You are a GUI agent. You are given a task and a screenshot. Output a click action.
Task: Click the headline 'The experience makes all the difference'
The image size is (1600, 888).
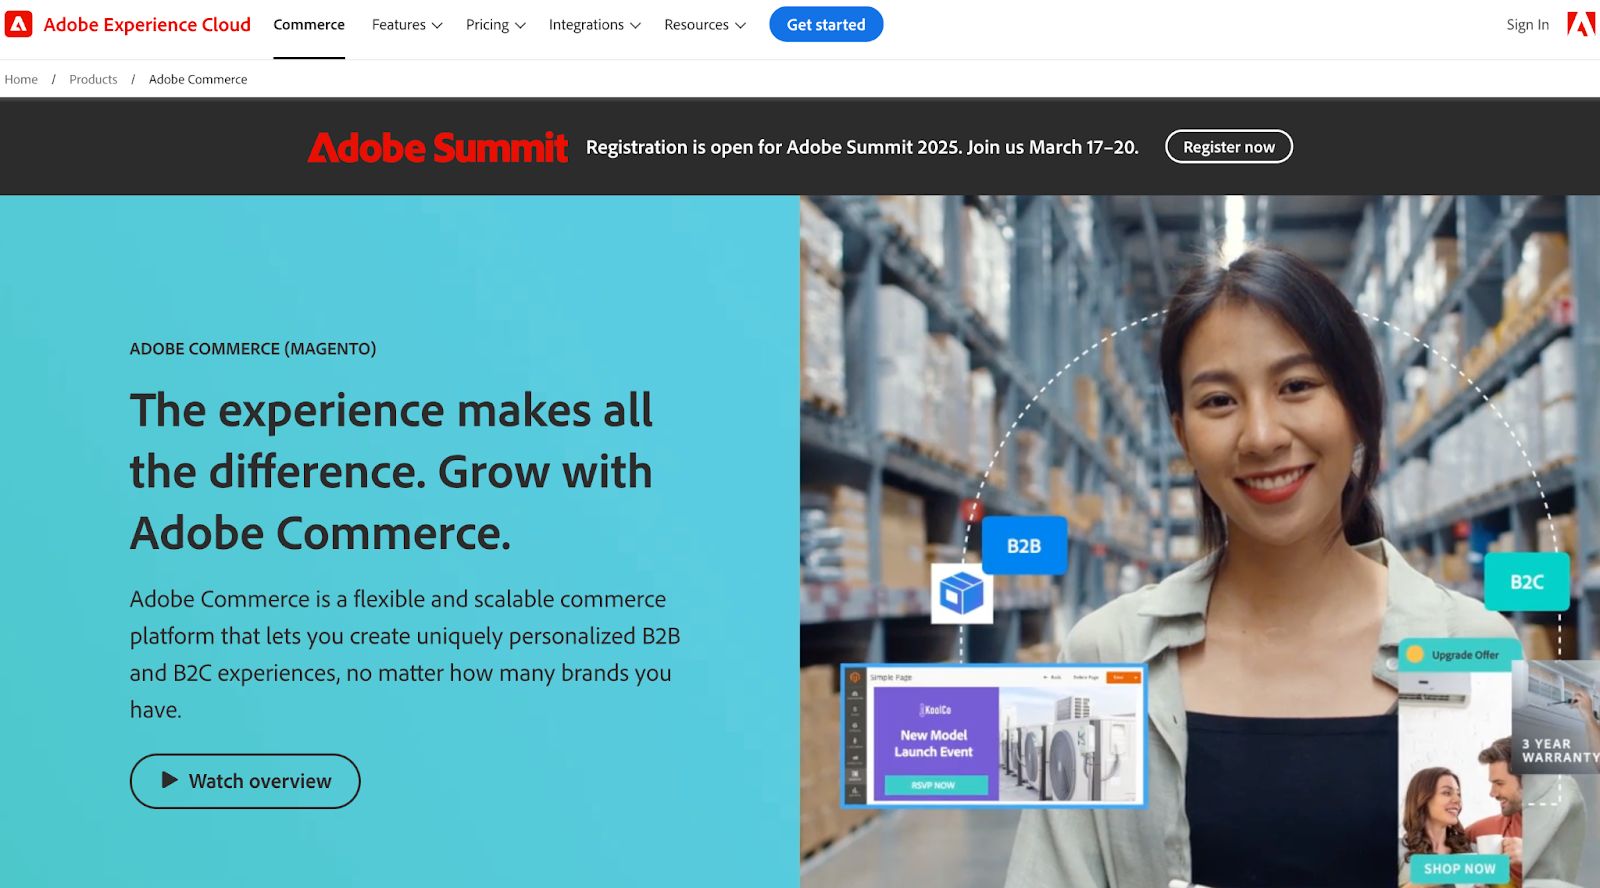pos(391,471)
